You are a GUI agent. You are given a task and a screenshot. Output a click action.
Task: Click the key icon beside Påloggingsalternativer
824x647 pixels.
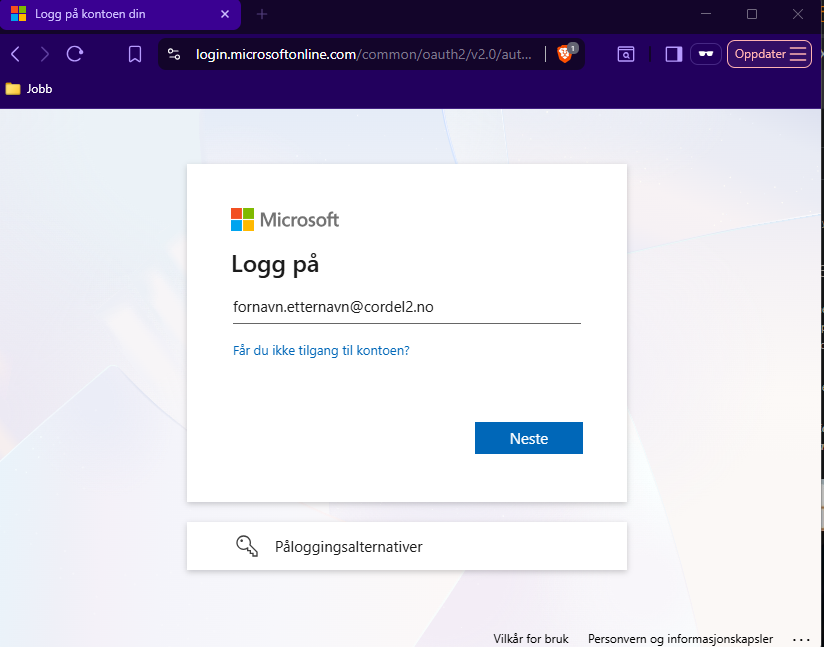click(247, 546)
